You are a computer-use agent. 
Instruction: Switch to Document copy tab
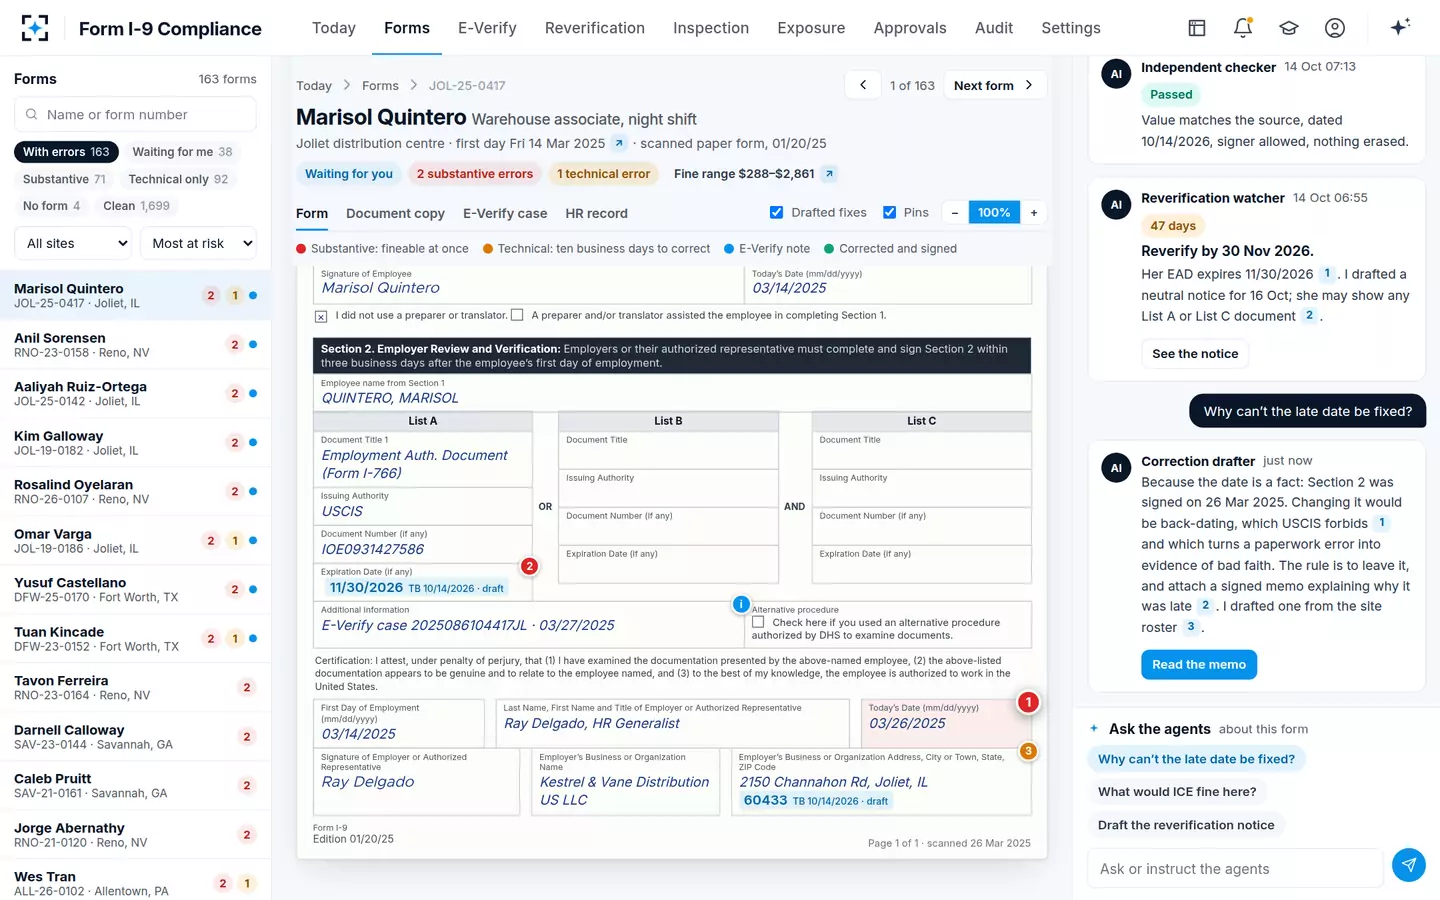395,213
